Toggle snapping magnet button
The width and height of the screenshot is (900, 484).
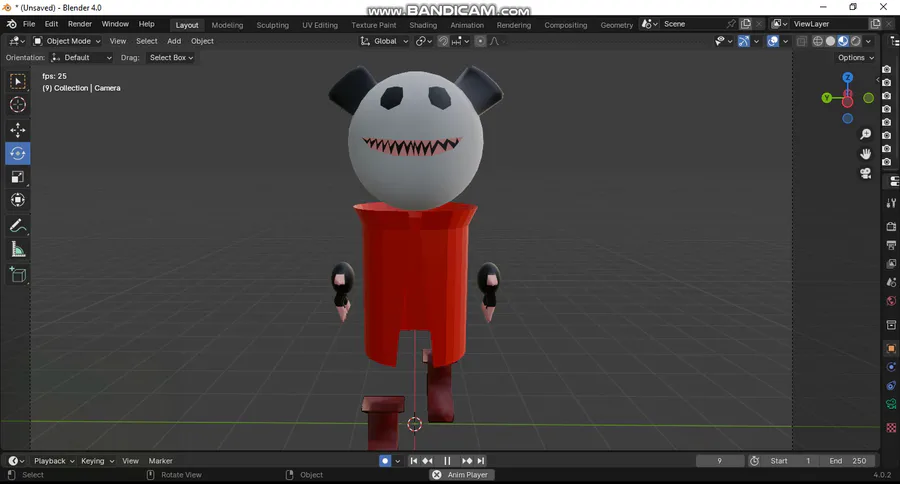443,41
